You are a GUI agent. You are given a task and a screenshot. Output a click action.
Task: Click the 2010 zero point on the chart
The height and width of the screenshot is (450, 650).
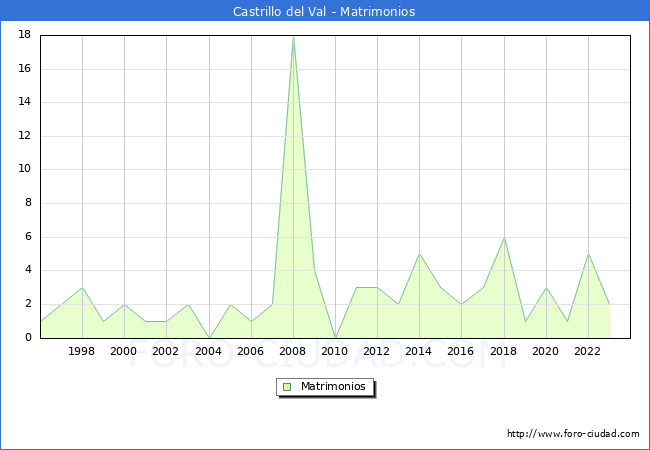pyautogui.click(x=335, y=337)
